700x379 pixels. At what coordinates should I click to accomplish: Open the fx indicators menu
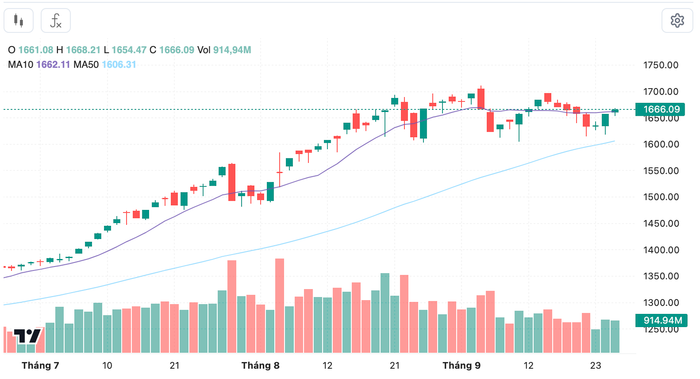pyautogui.click(x=56, y=21)
